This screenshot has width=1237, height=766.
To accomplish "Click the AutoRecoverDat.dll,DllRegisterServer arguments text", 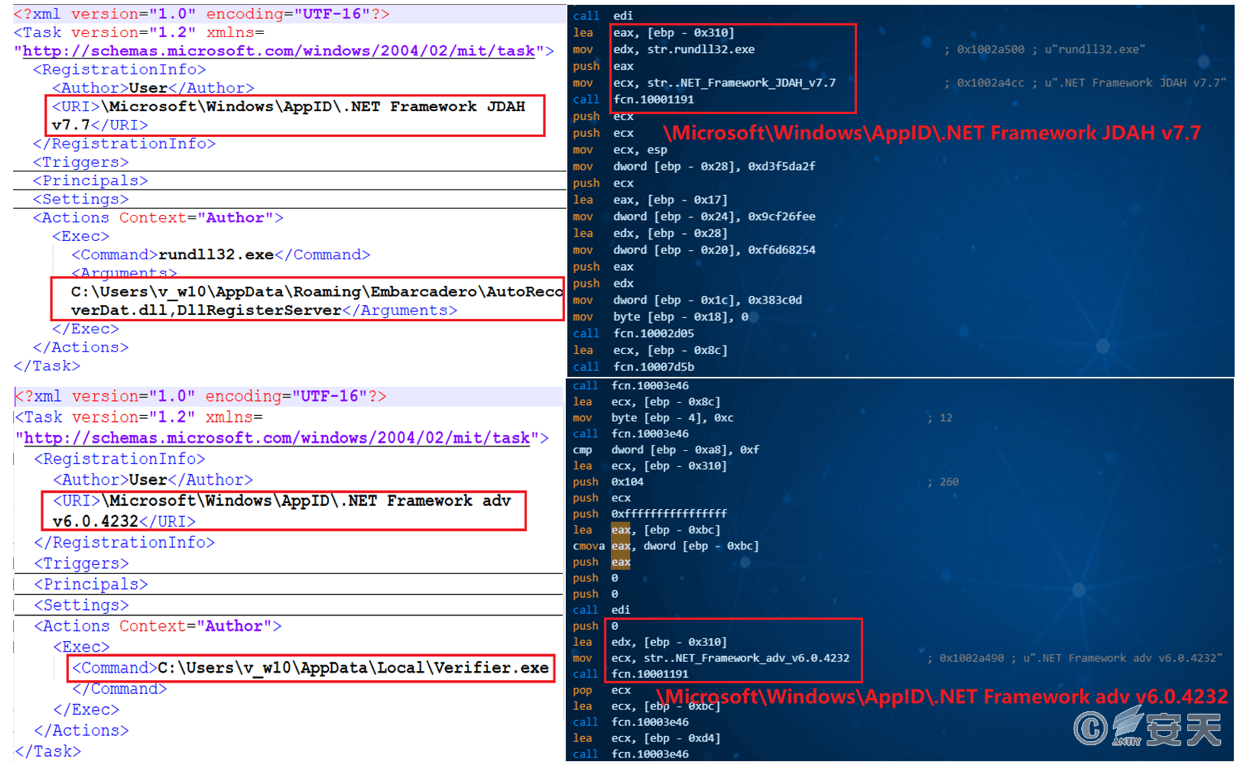I will click(300, 301).
